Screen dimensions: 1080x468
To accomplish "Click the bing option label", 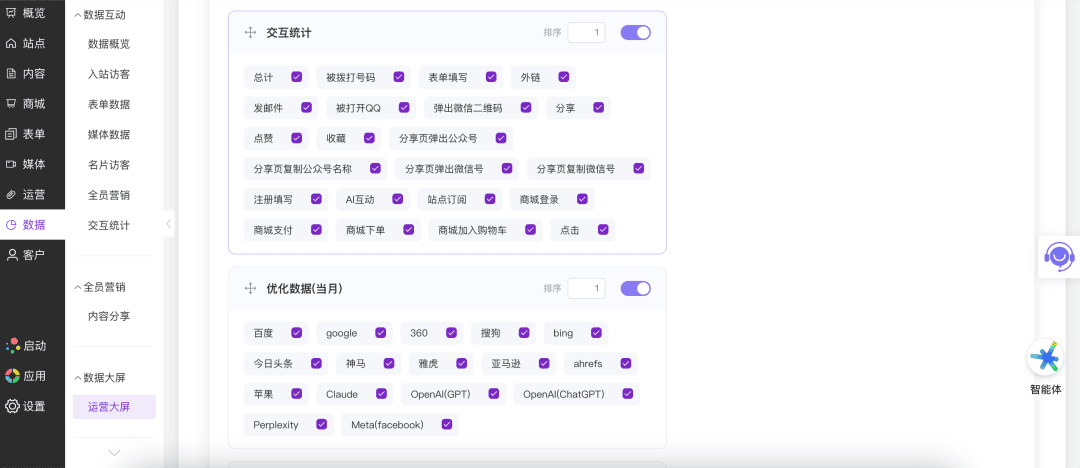I will [563, 334].
